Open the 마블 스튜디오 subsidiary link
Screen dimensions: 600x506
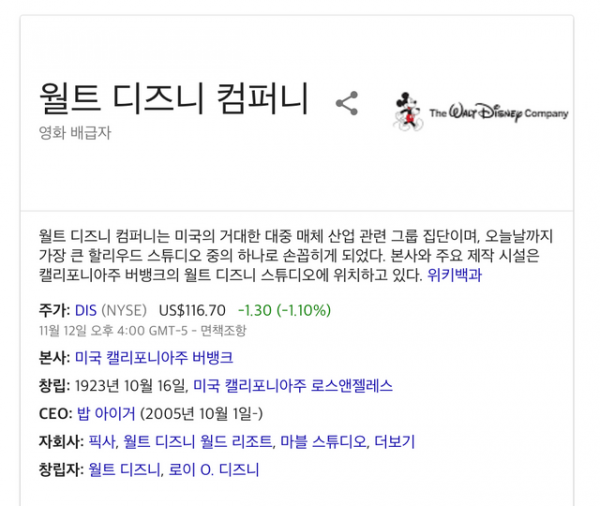click(x=323, y=442)
